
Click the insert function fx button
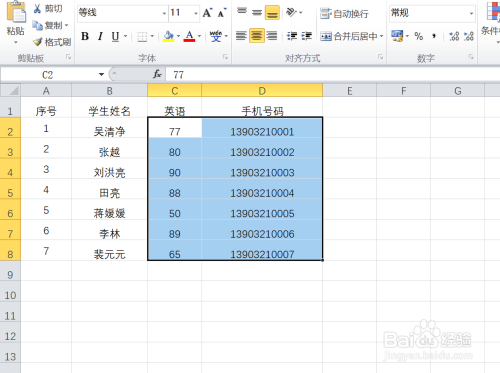coord(157,74)
